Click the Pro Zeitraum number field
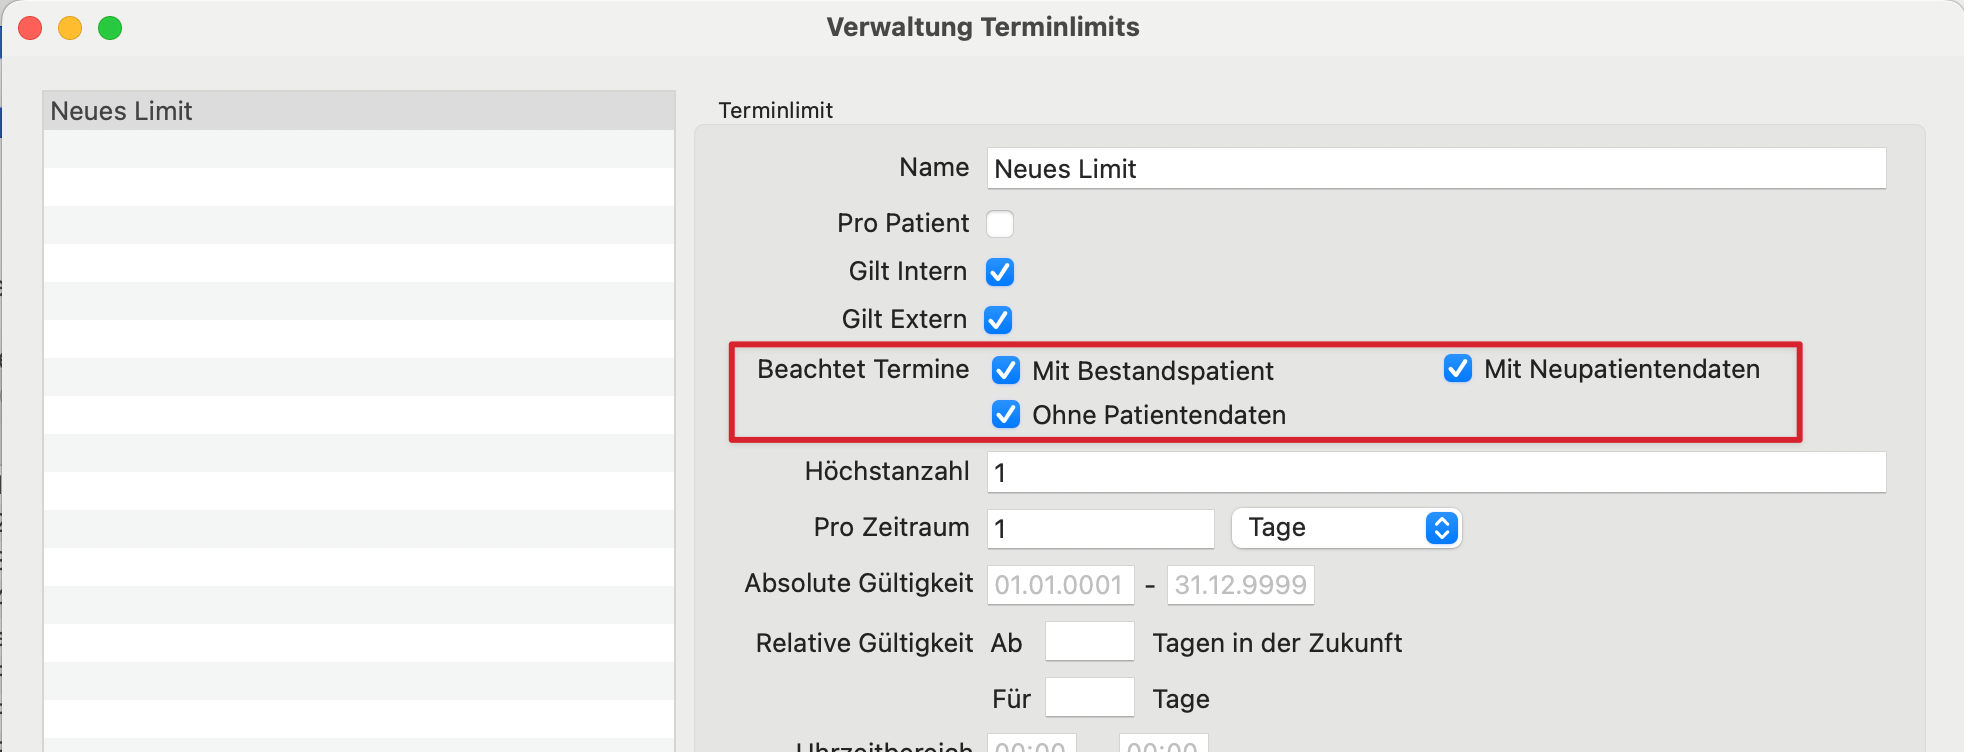 coord(1100,528)
